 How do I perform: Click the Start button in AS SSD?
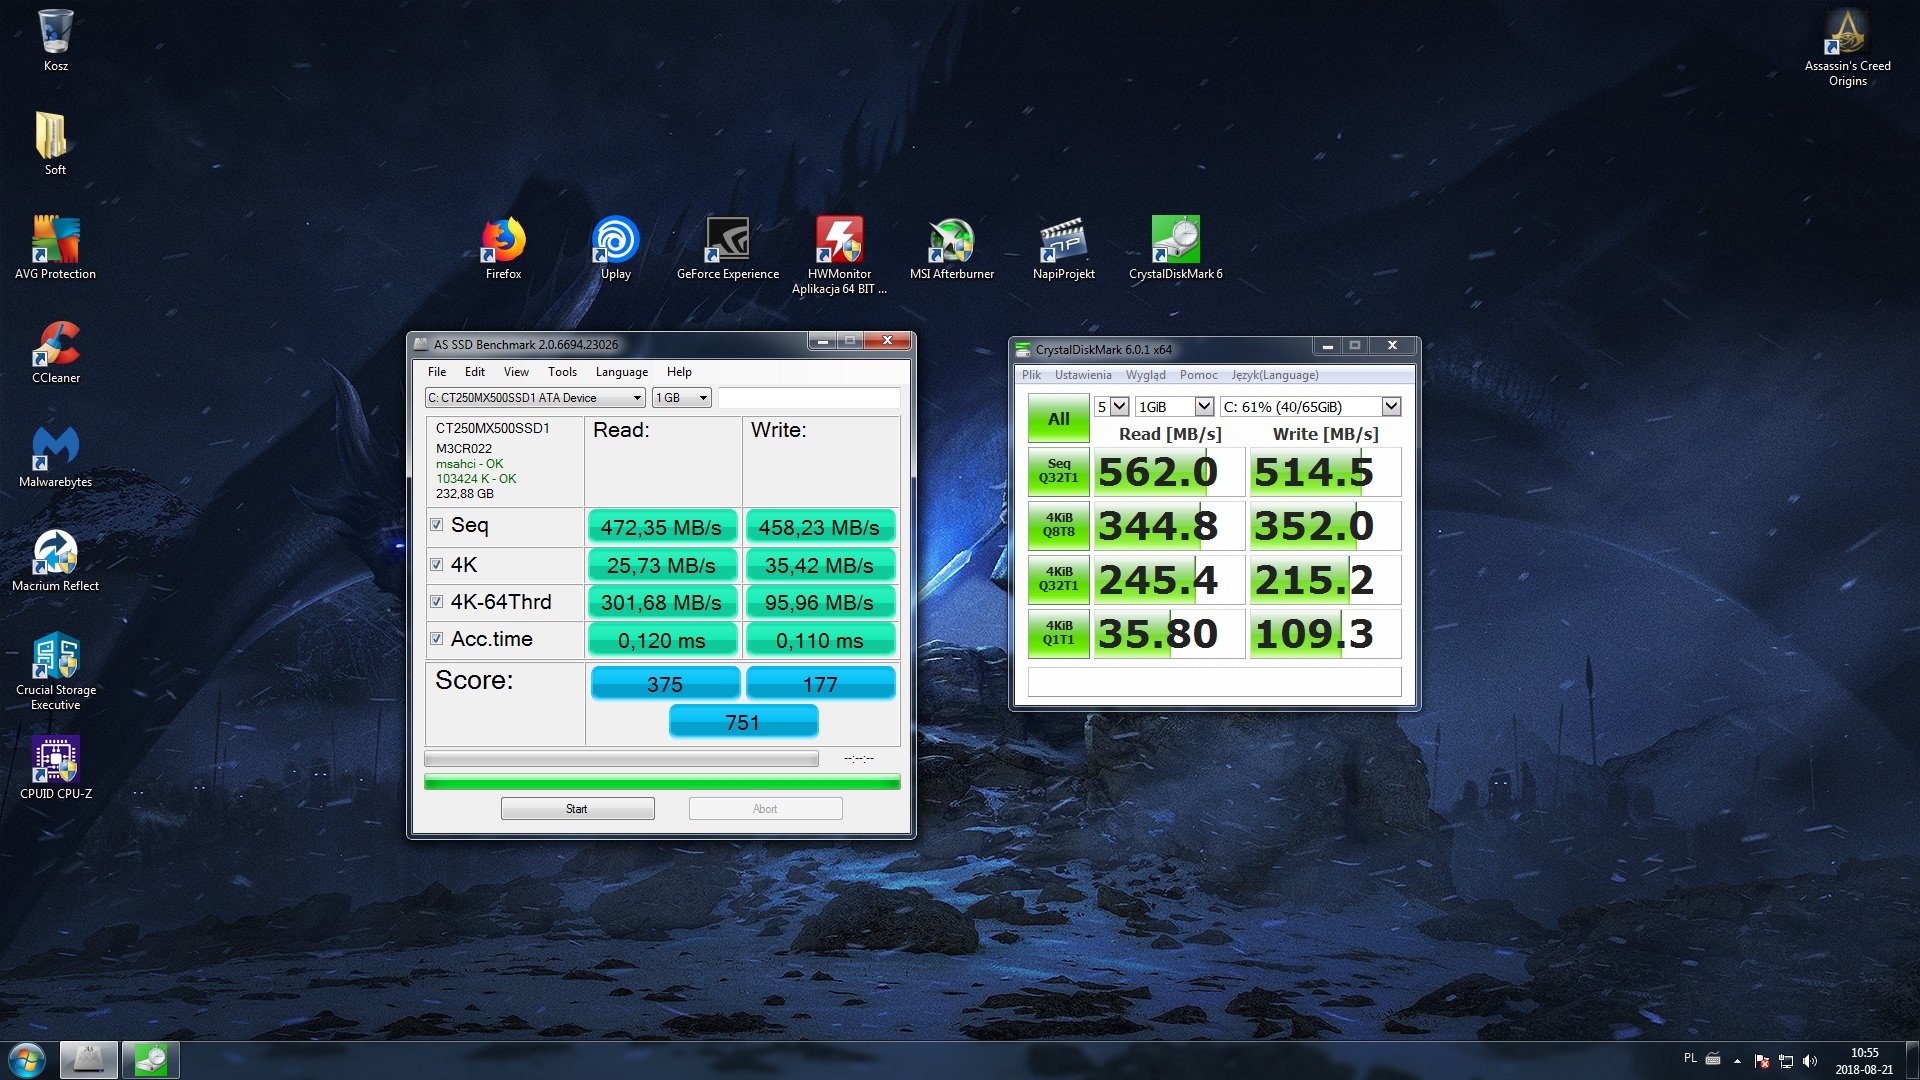click(x=577, y=809)
